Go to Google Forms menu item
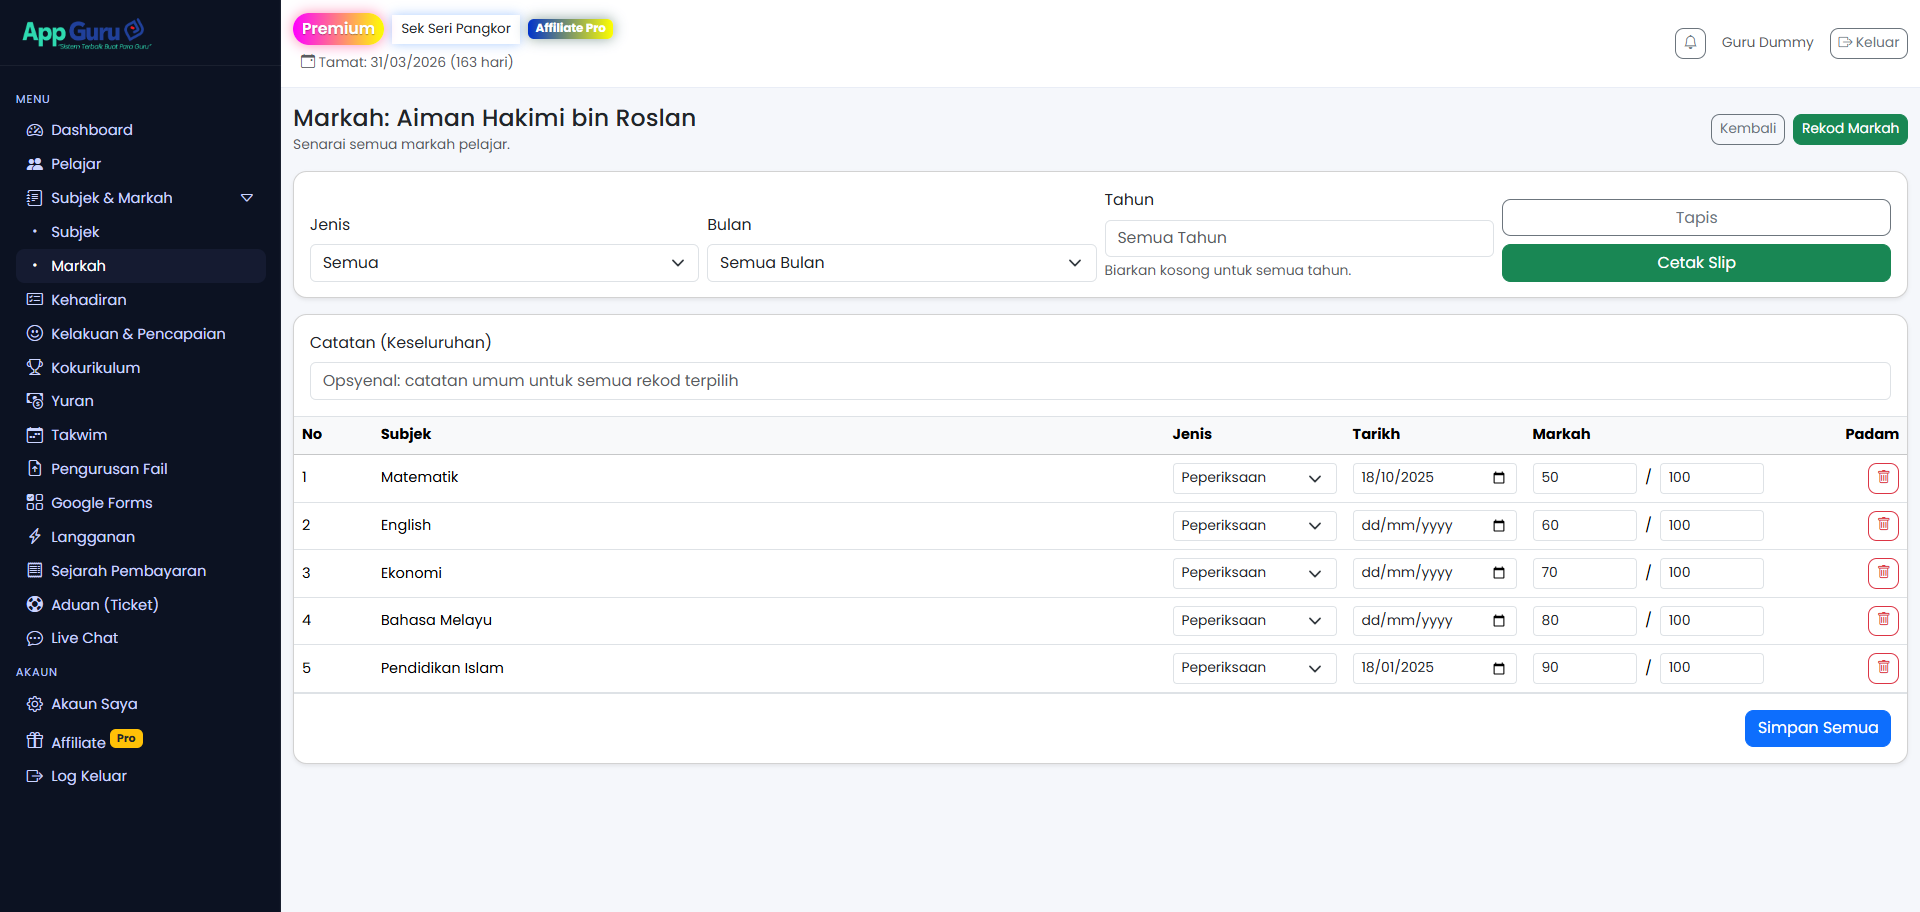Image resolution: width=1920 pixels, height=912 pixels. click(x=101, y=503)
